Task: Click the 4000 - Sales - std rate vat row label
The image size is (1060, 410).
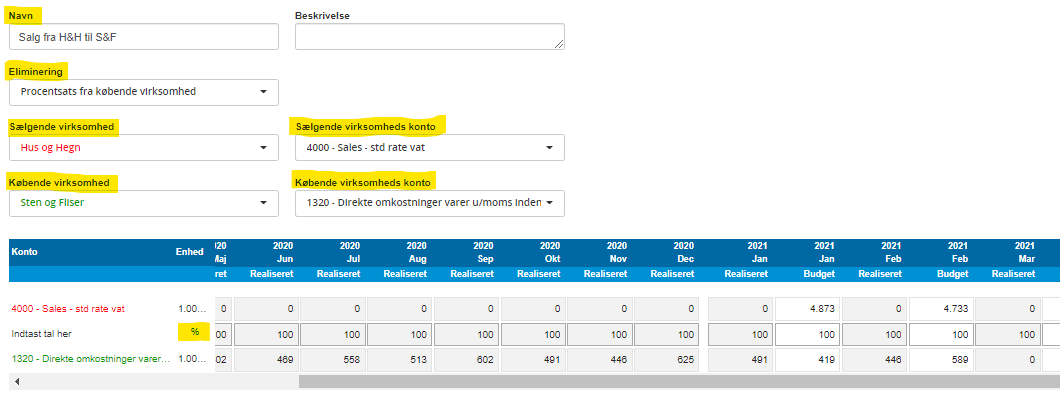Action: tap(84, 309)
